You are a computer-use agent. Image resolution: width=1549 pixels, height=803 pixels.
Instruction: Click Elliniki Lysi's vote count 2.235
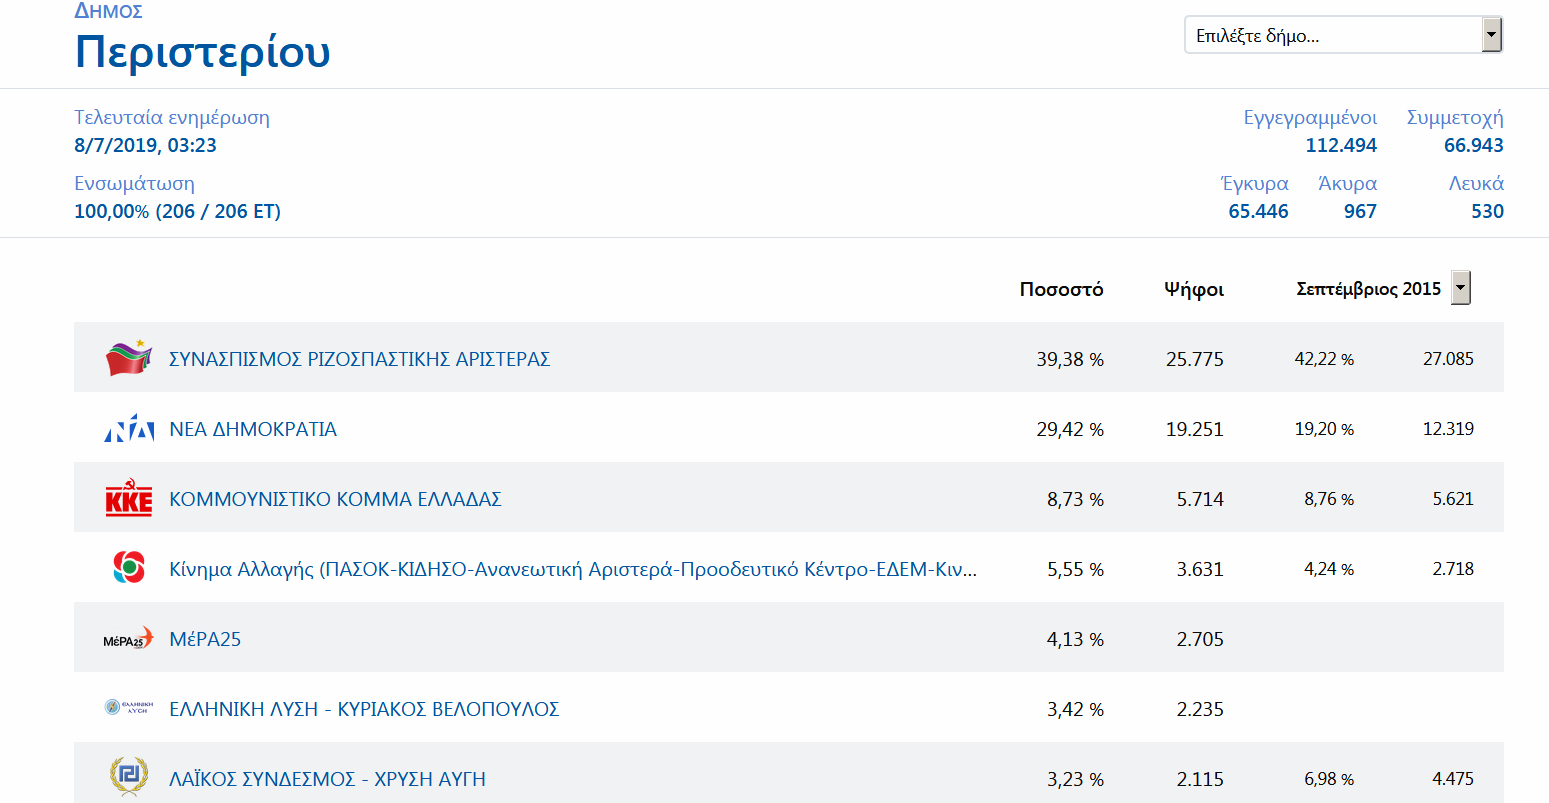click(1200, 709)
